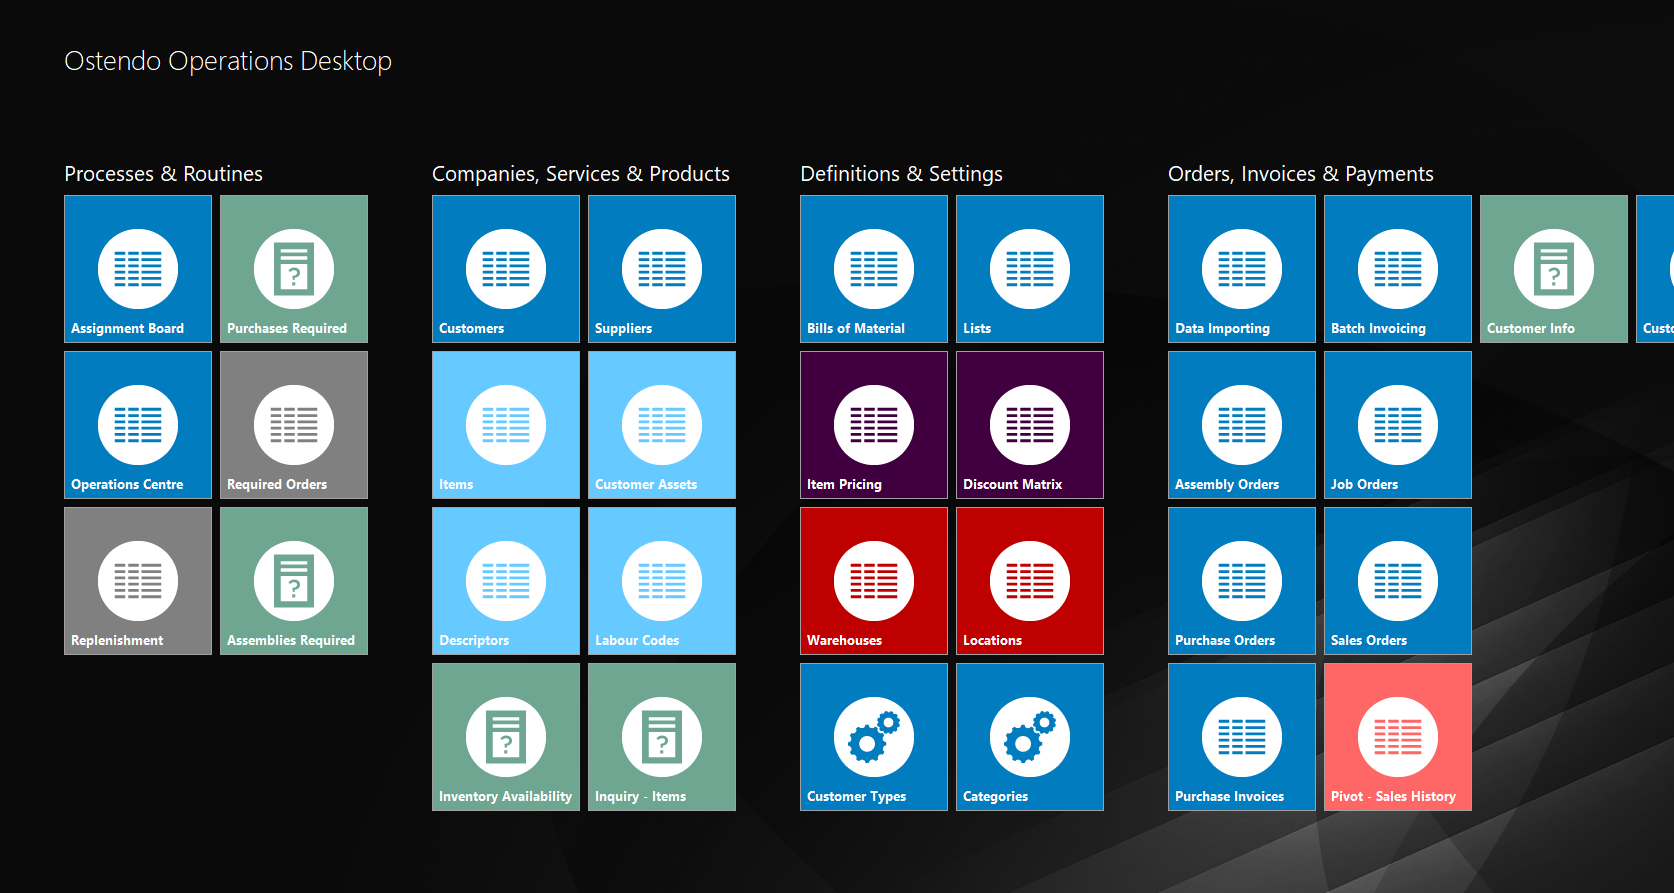The width and height of the screenshot is (1674, 893).
Task: Open the Item Pricing tile
Action: pyautogui.click(x=874, y=425)
